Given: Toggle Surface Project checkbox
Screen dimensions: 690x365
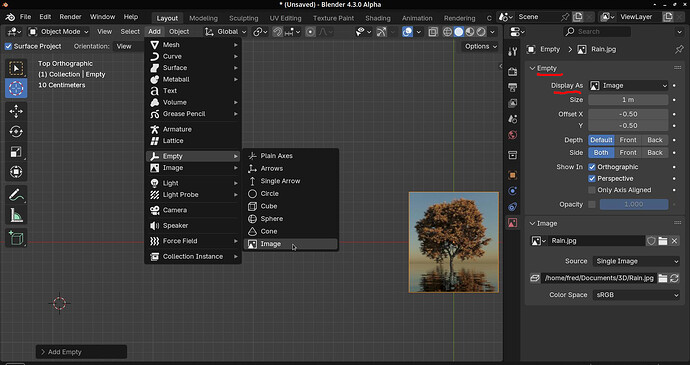Looking at the screenshot, I should point(8,46).
